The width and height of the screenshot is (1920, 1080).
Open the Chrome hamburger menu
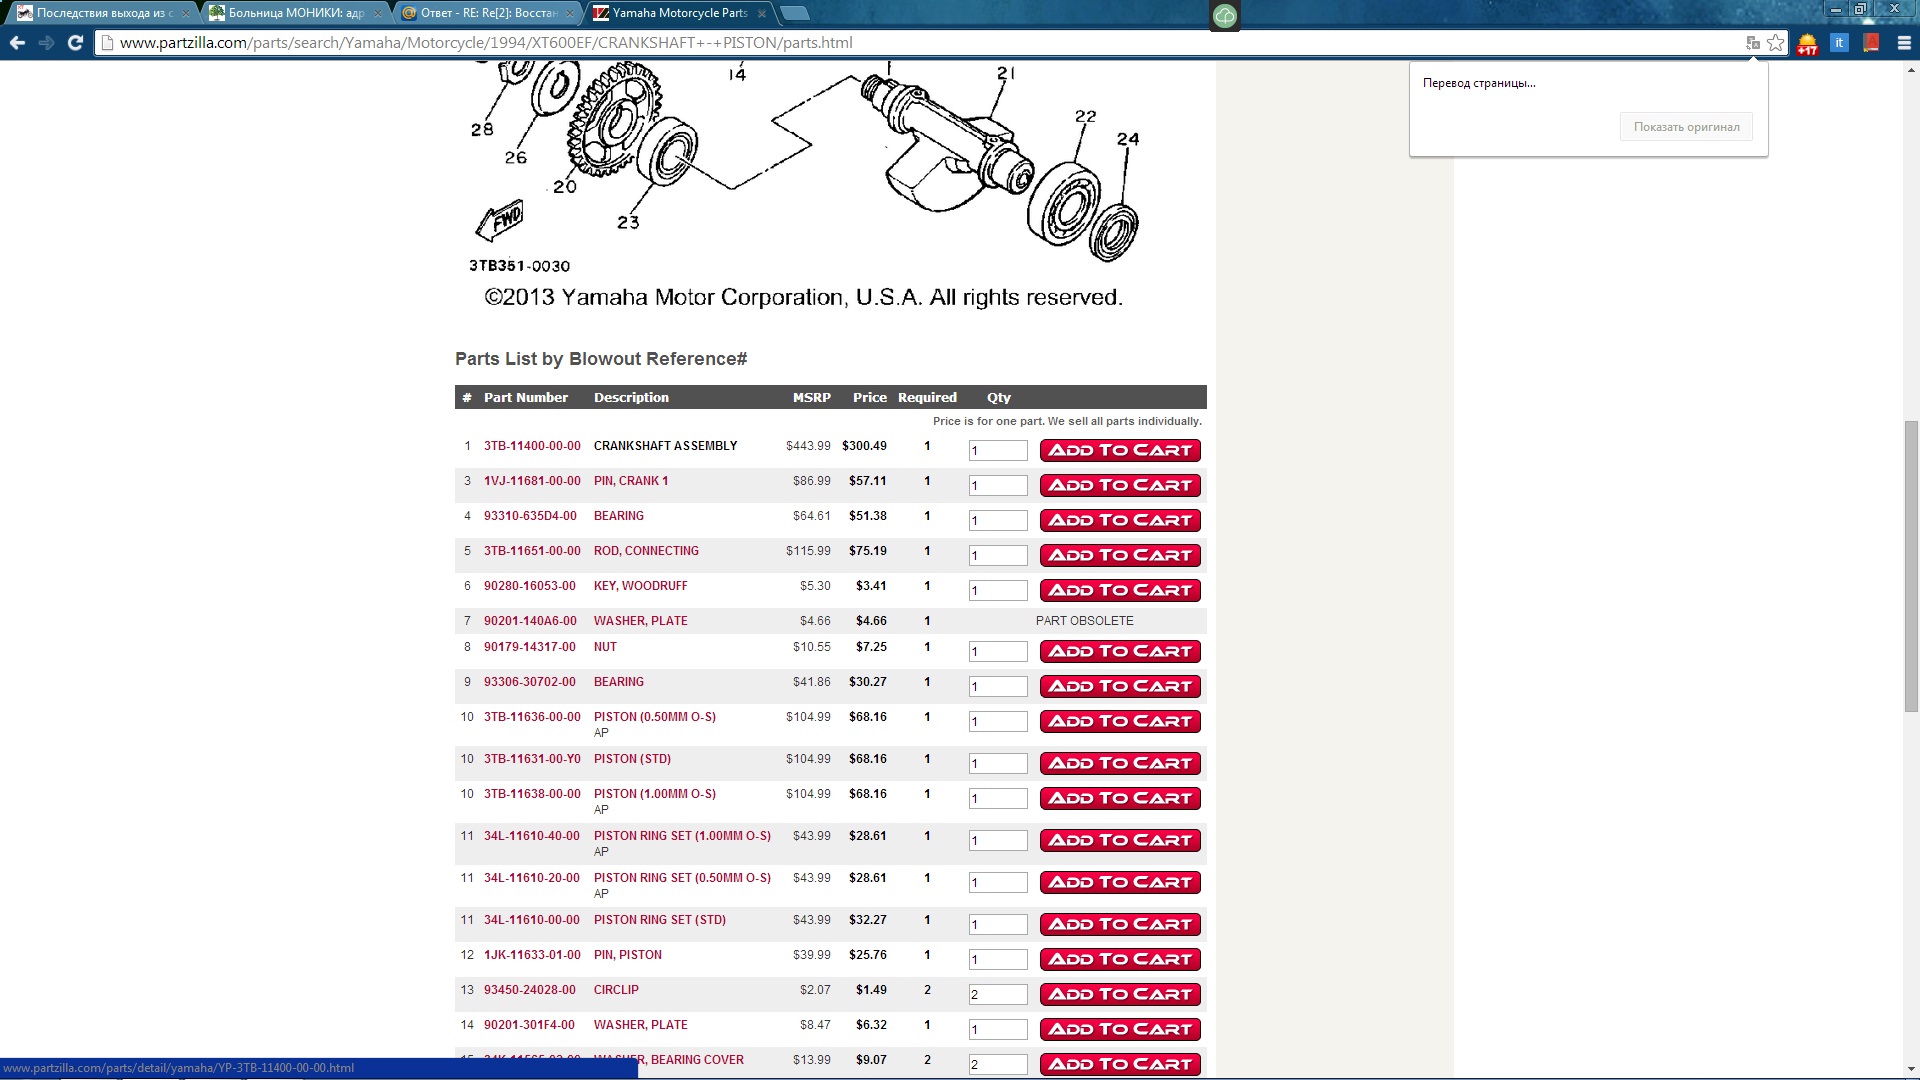(x=1904, y=43)
